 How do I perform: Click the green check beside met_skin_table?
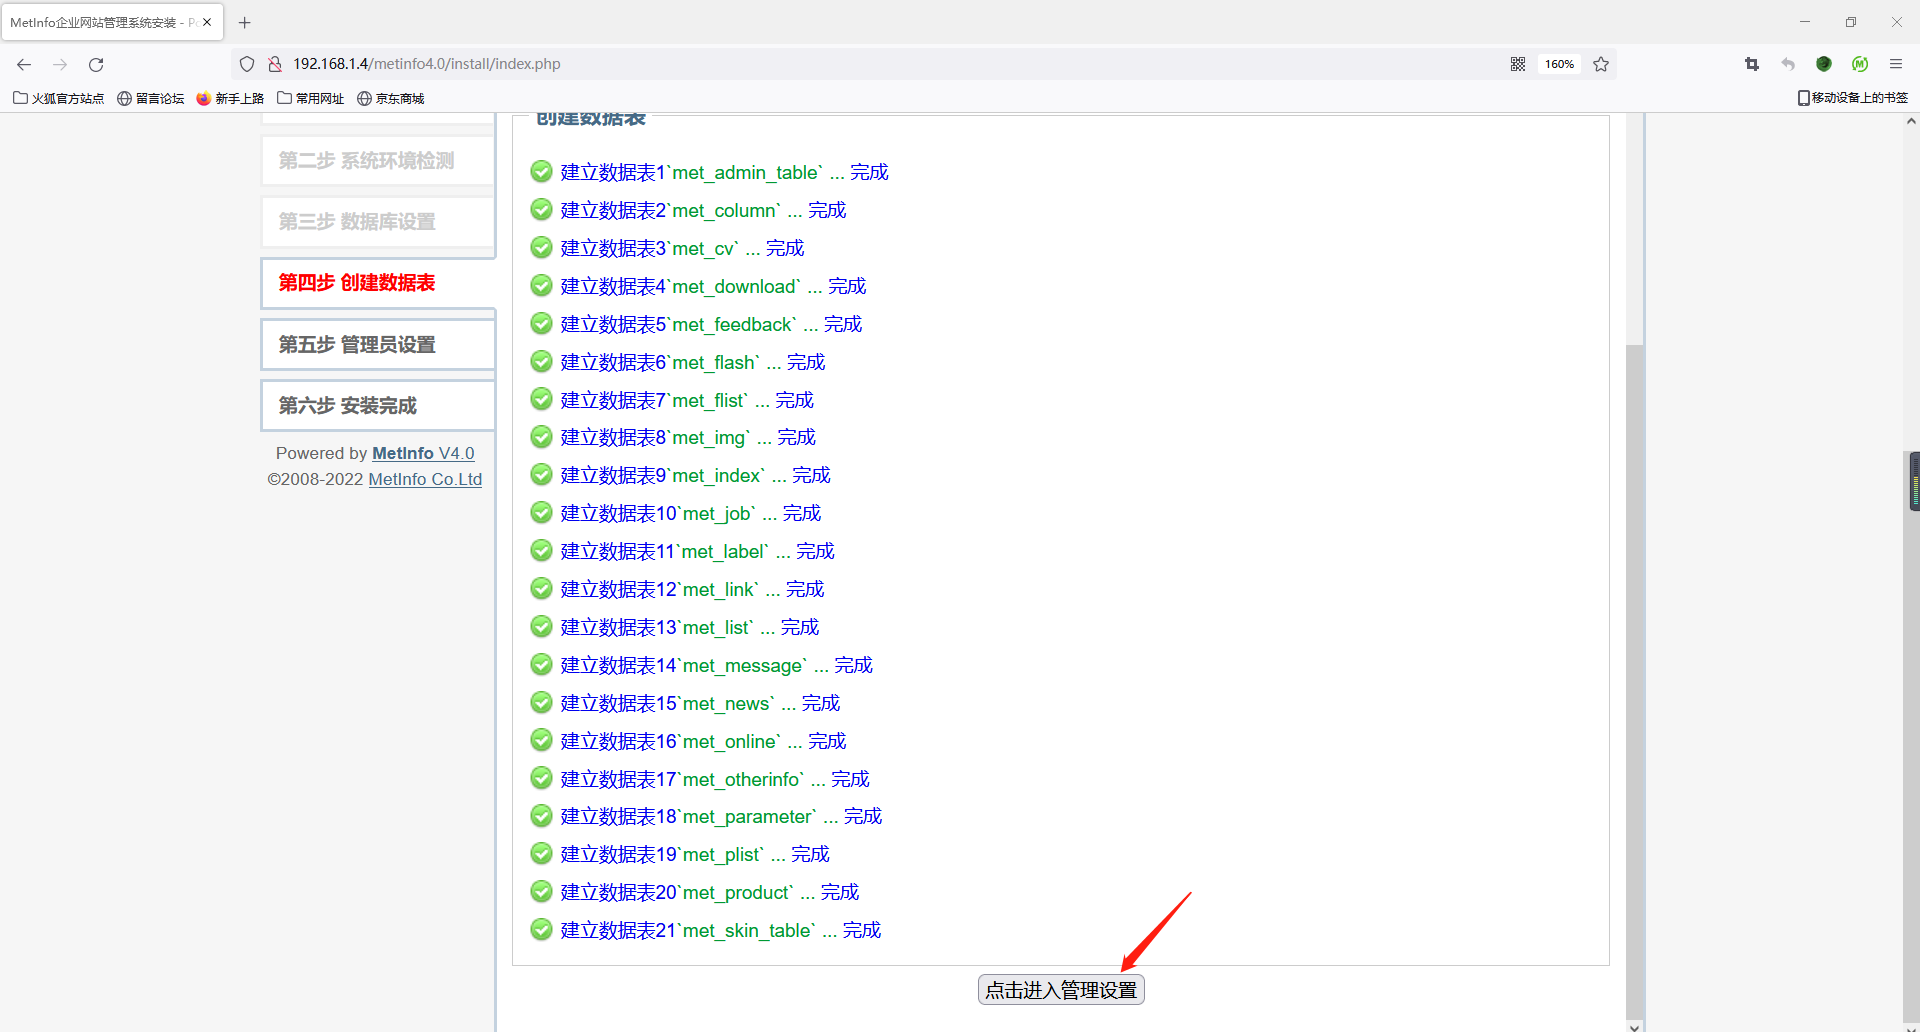pos(541,930)
